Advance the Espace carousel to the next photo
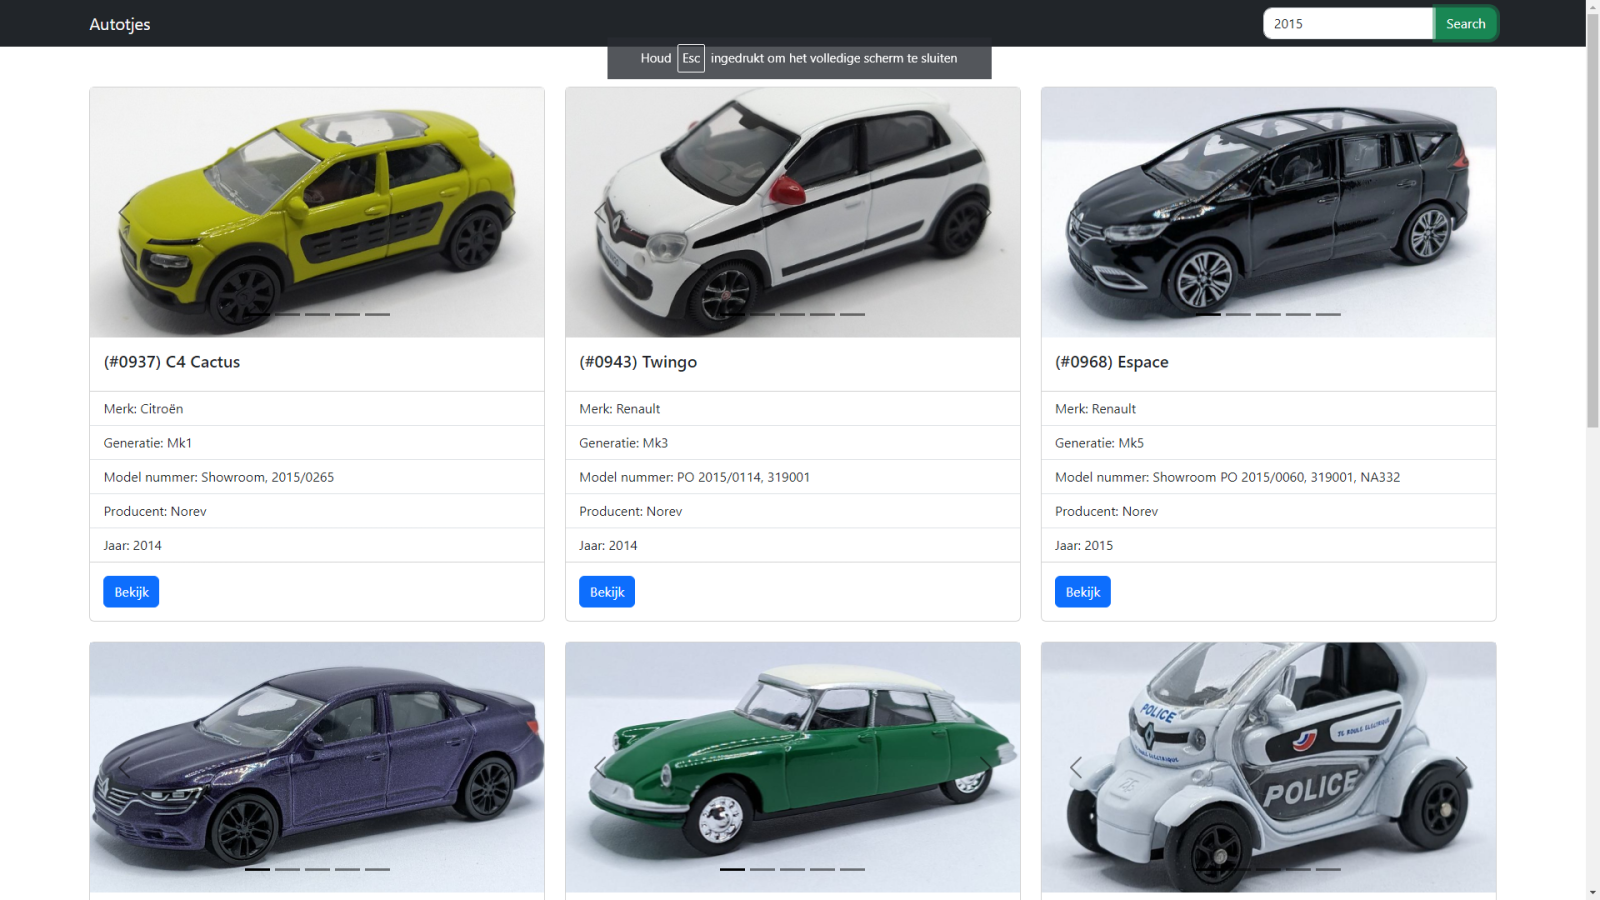The image size is (1600, 900). pos(1464,212)
